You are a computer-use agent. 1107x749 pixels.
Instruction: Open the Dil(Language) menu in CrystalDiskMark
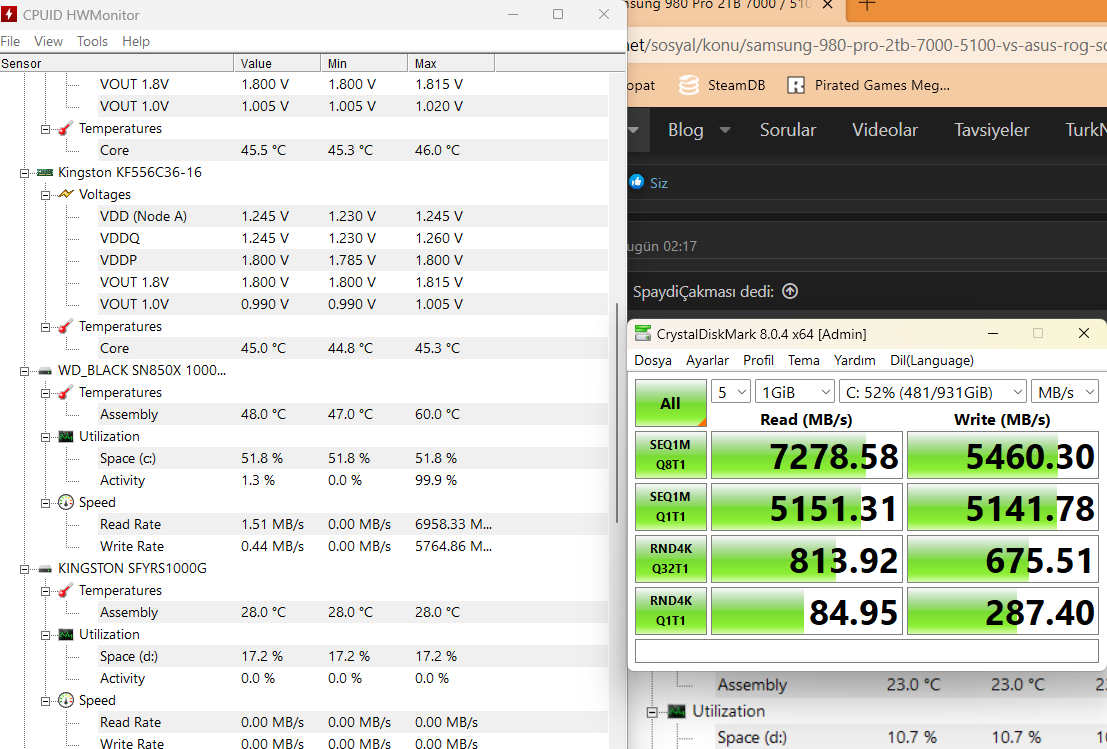pyautogui.click(x=932, y=360)
